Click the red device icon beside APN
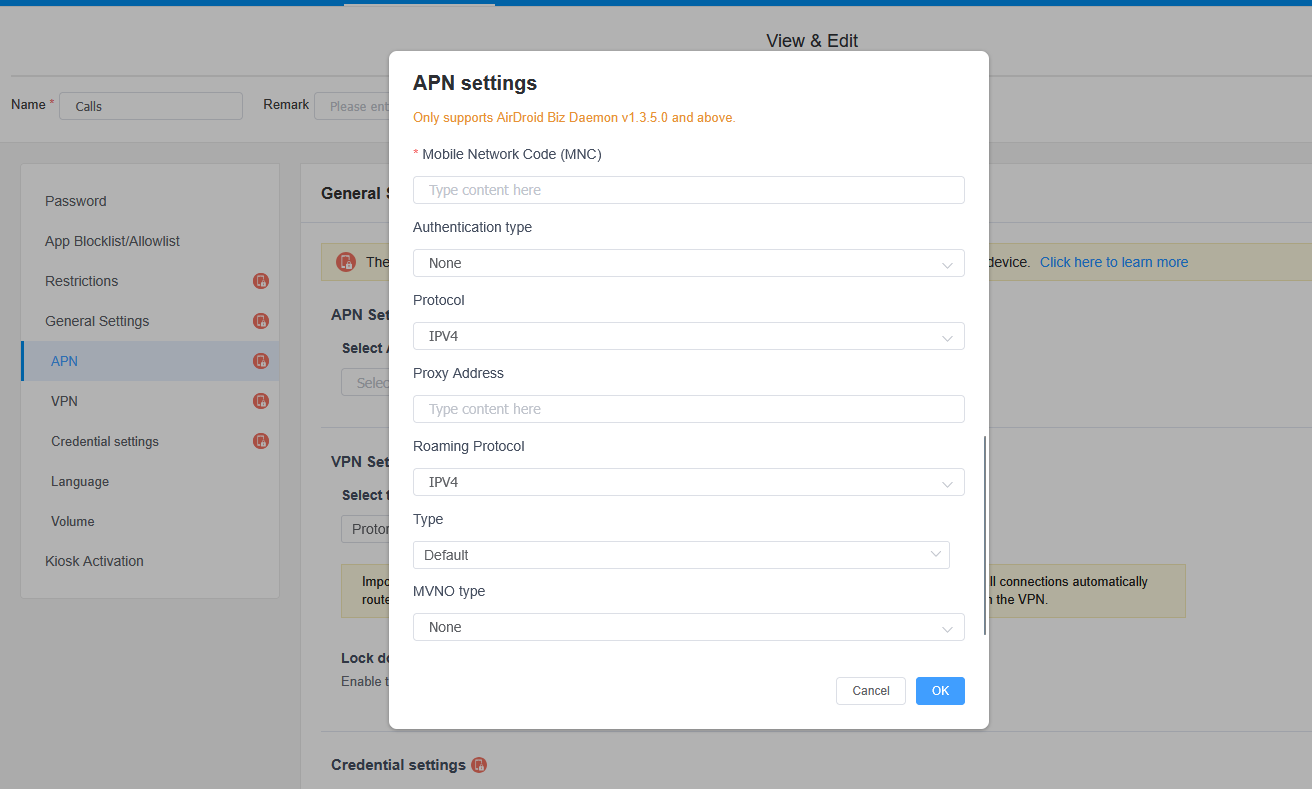This screenshot has height=789, width=1312. pyautogui.click(x=261, y=361)
